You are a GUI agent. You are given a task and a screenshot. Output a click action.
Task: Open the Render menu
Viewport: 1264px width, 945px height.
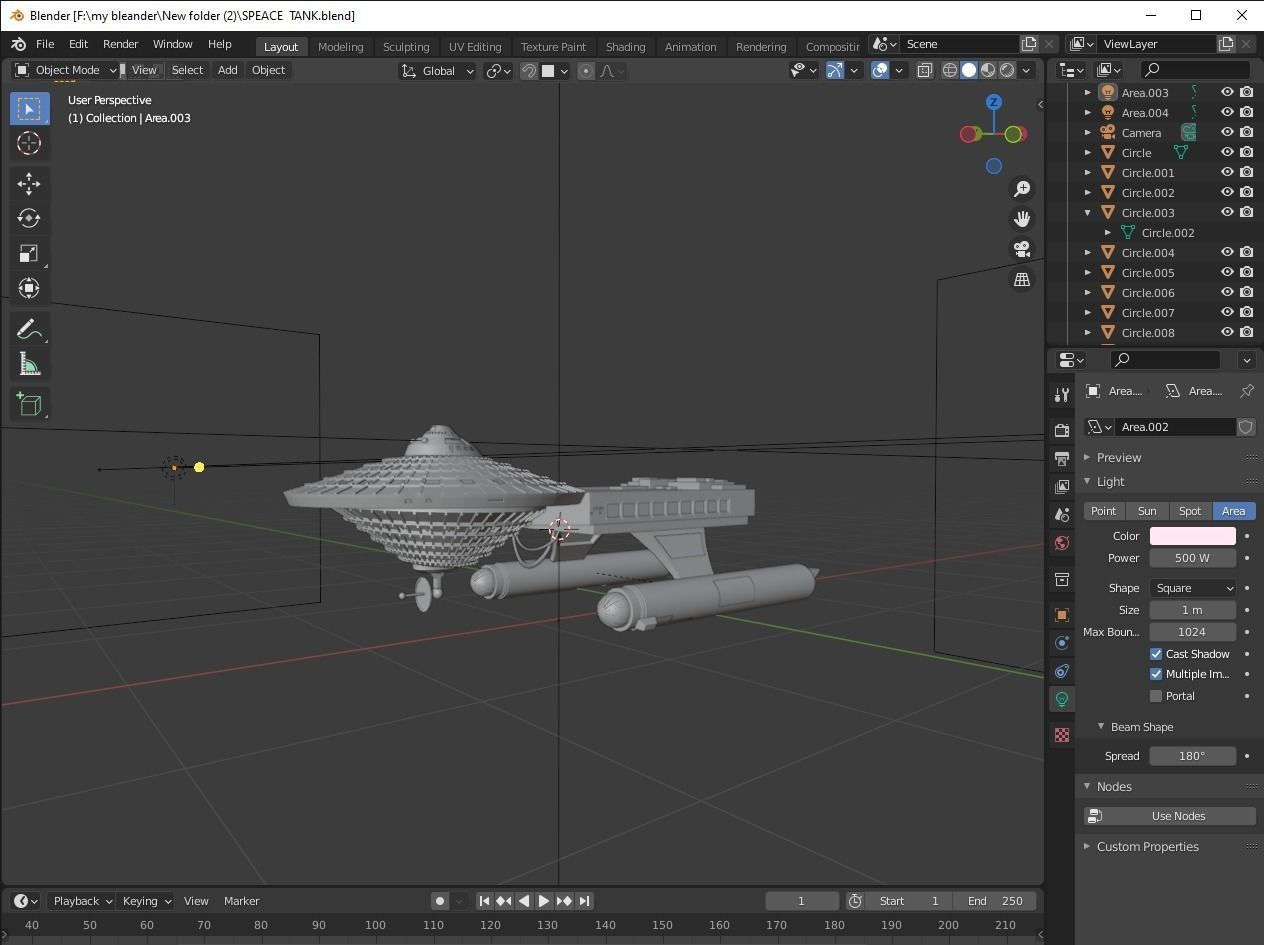tap(120, 44)
